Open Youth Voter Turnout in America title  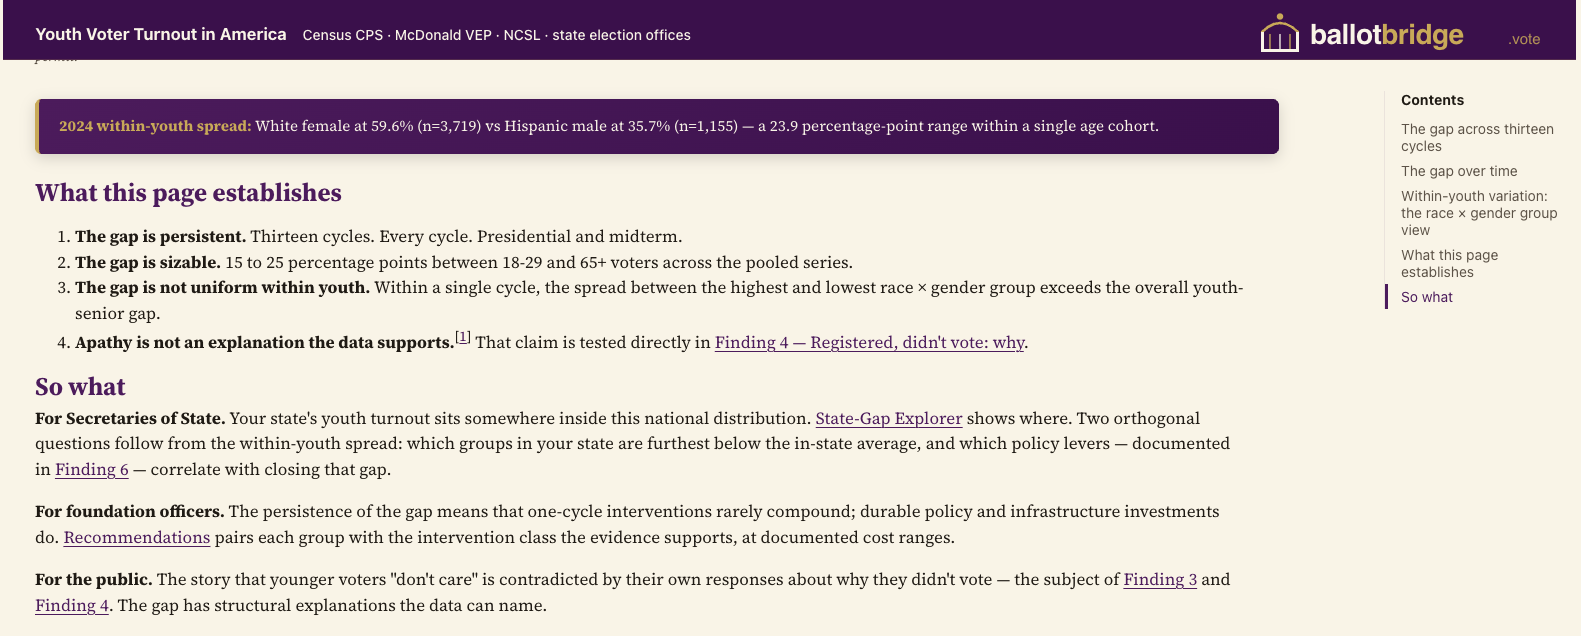click(x=161, y=34)
